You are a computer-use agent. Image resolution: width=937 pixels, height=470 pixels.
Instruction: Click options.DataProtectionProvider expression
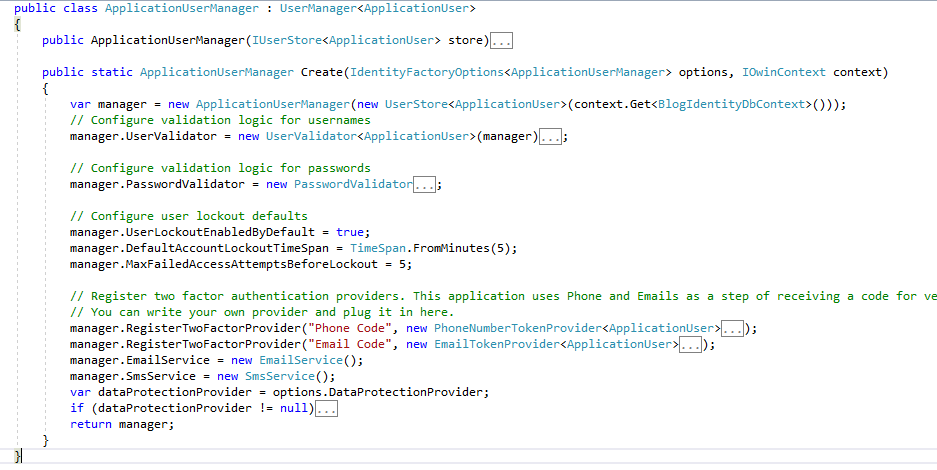coord(378,392)
